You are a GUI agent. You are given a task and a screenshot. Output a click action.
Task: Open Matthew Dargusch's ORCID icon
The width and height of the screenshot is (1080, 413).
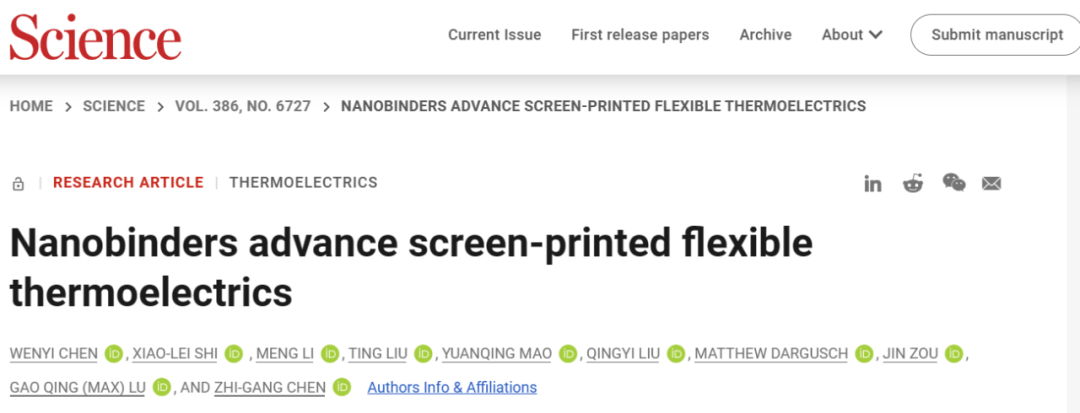[864, 354]
